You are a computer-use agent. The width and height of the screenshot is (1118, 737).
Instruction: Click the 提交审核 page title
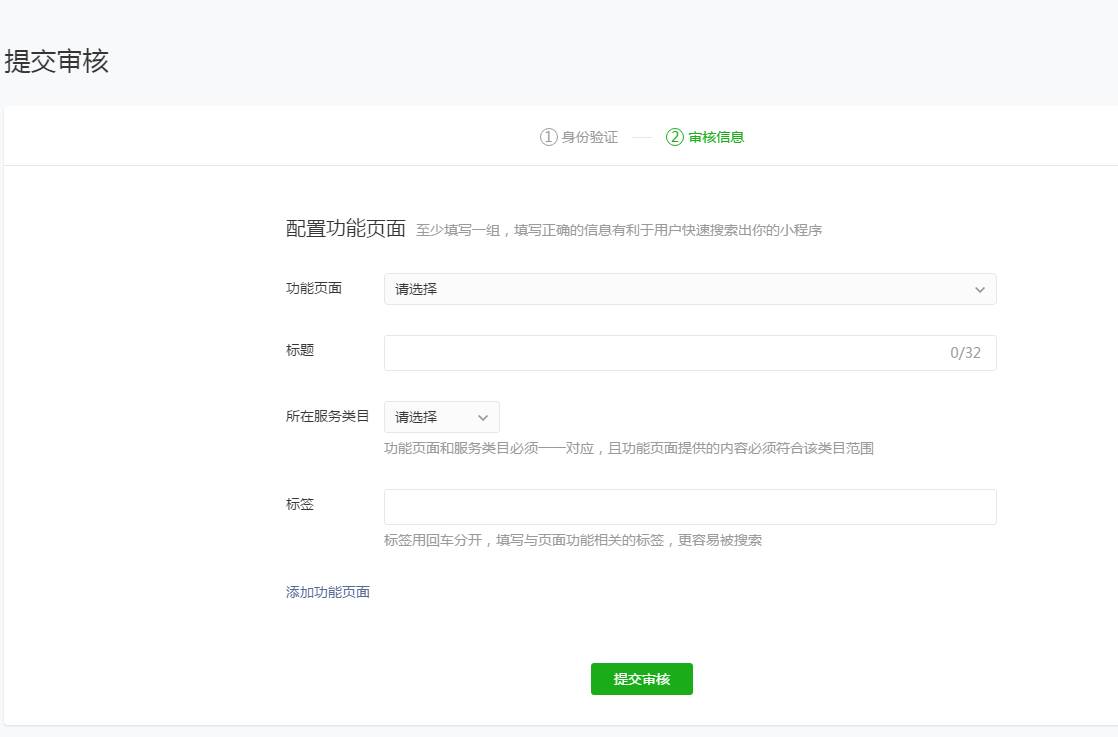click(x=56, y=61)
